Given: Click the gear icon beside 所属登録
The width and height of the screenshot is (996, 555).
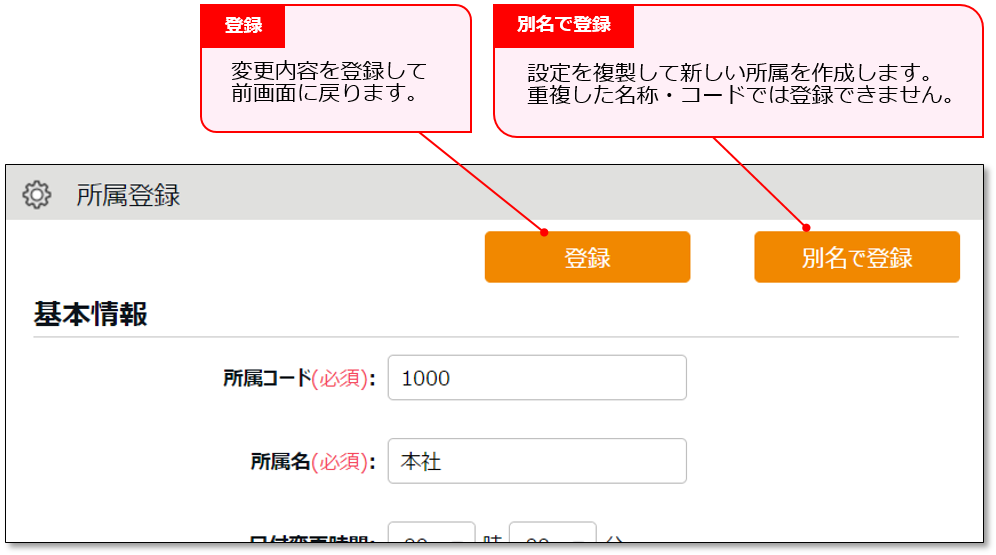Looking at the screenshot, I should [x=37, y=194].
